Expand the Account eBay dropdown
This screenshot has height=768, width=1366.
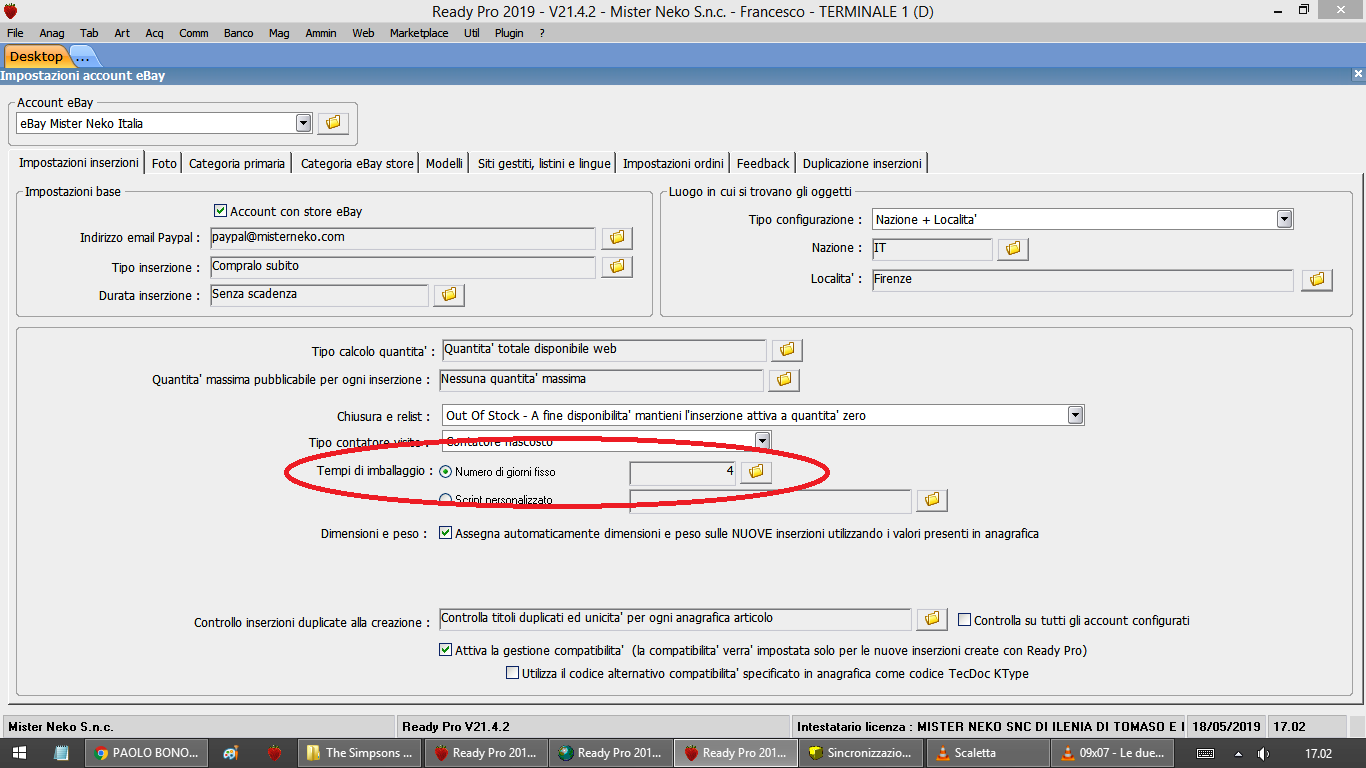304,123
